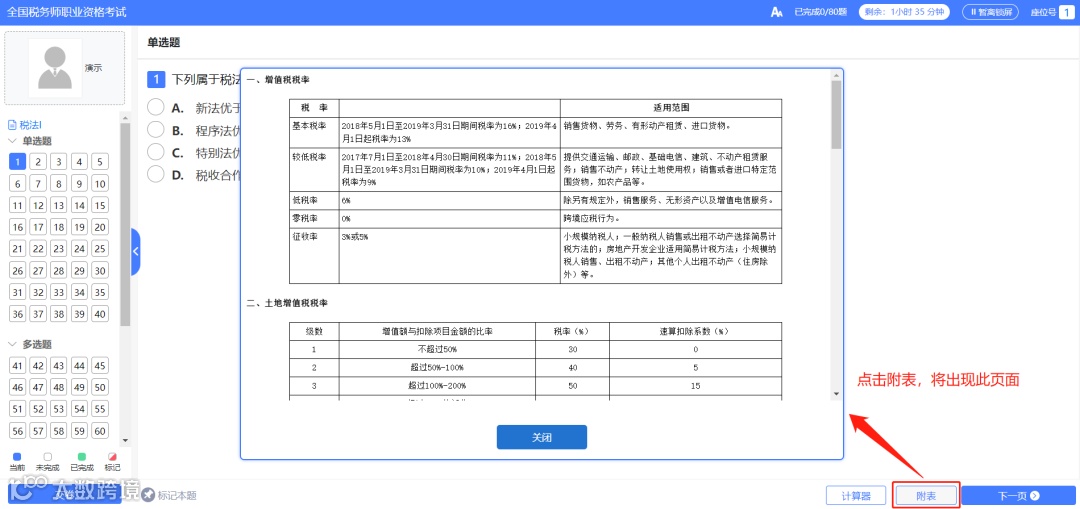Click the blue 当前 legend marker

coord(17,456)
